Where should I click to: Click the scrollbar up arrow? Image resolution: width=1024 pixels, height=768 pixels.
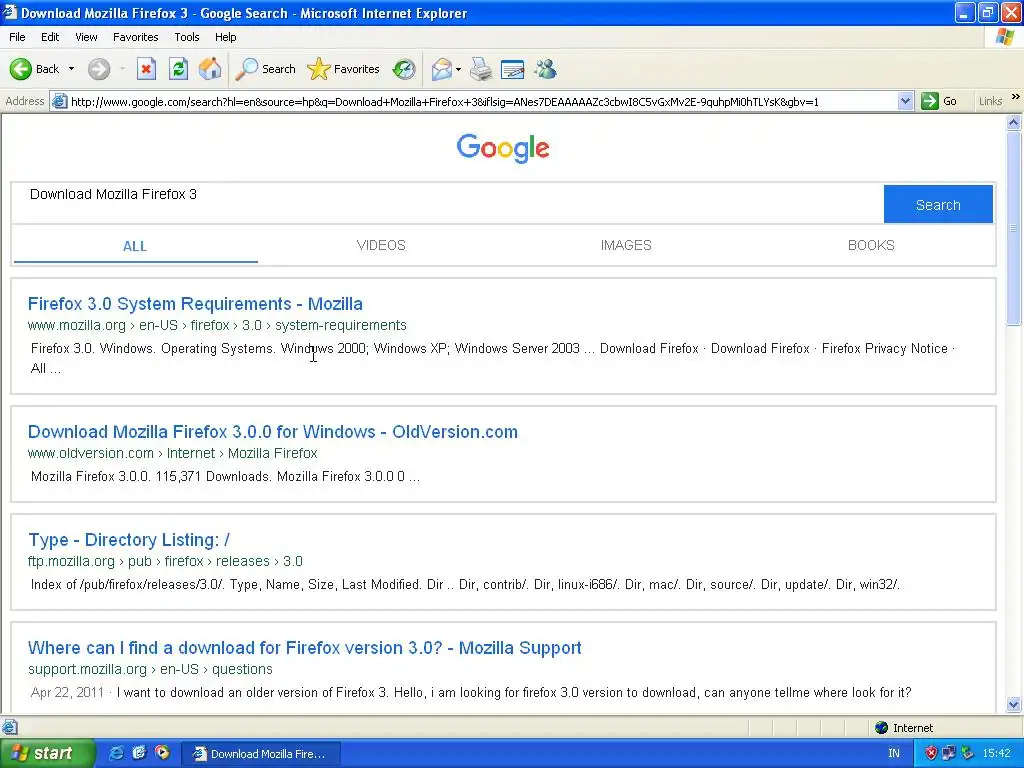[1014, 122]
